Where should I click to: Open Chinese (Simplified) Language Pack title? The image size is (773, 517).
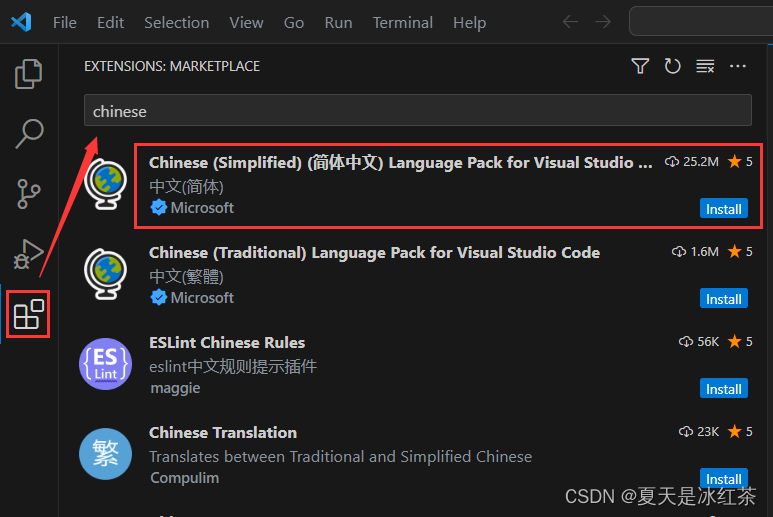pos(400,162)
